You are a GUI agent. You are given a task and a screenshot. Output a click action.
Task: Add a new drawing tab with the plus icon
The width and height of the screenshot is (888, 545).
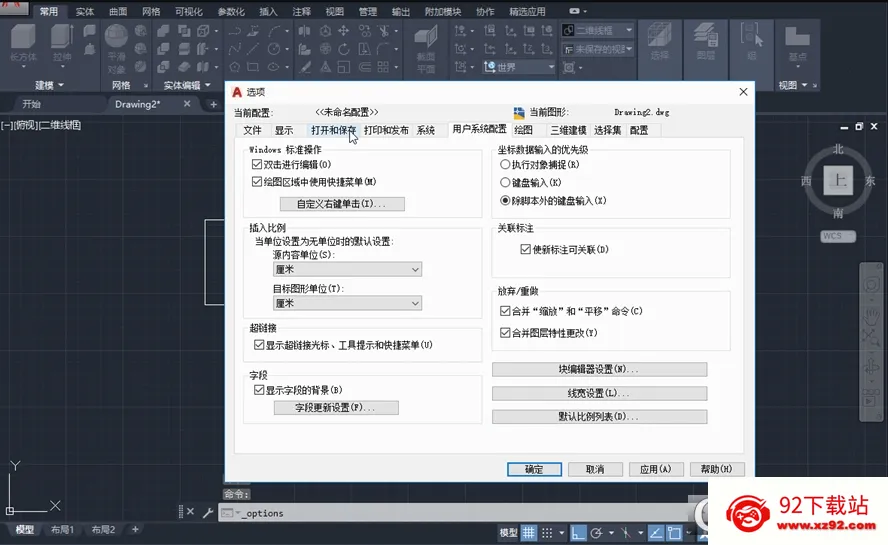(x=214, y=104)
